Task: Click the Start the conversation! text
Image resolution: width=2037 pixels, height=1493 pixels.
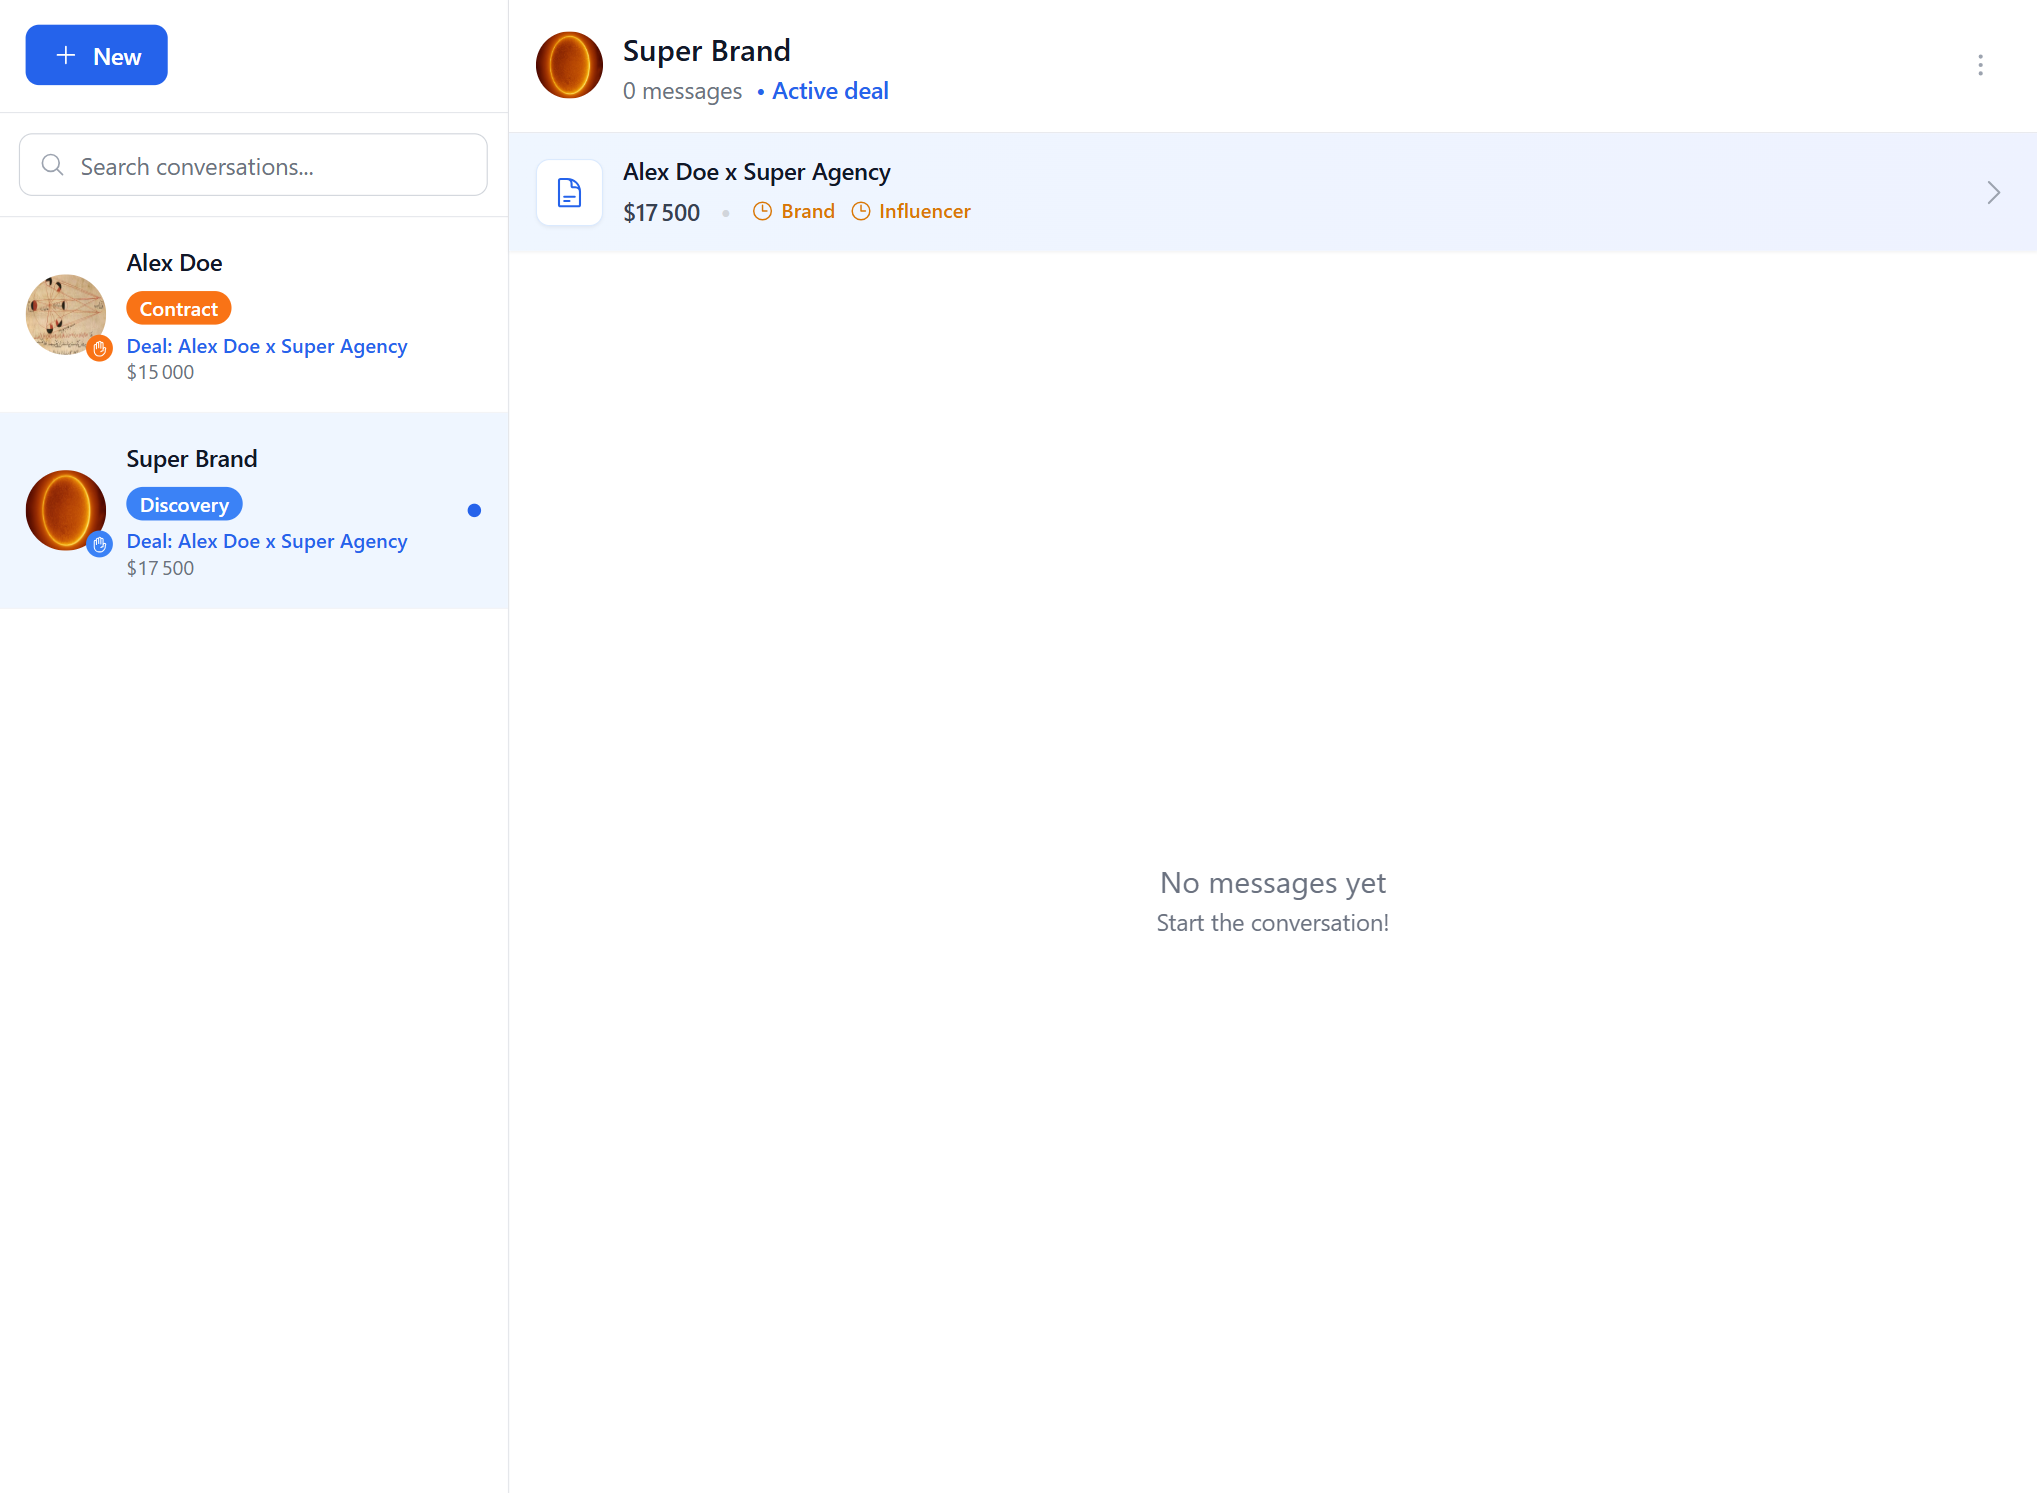Action: pos(1272,923)
